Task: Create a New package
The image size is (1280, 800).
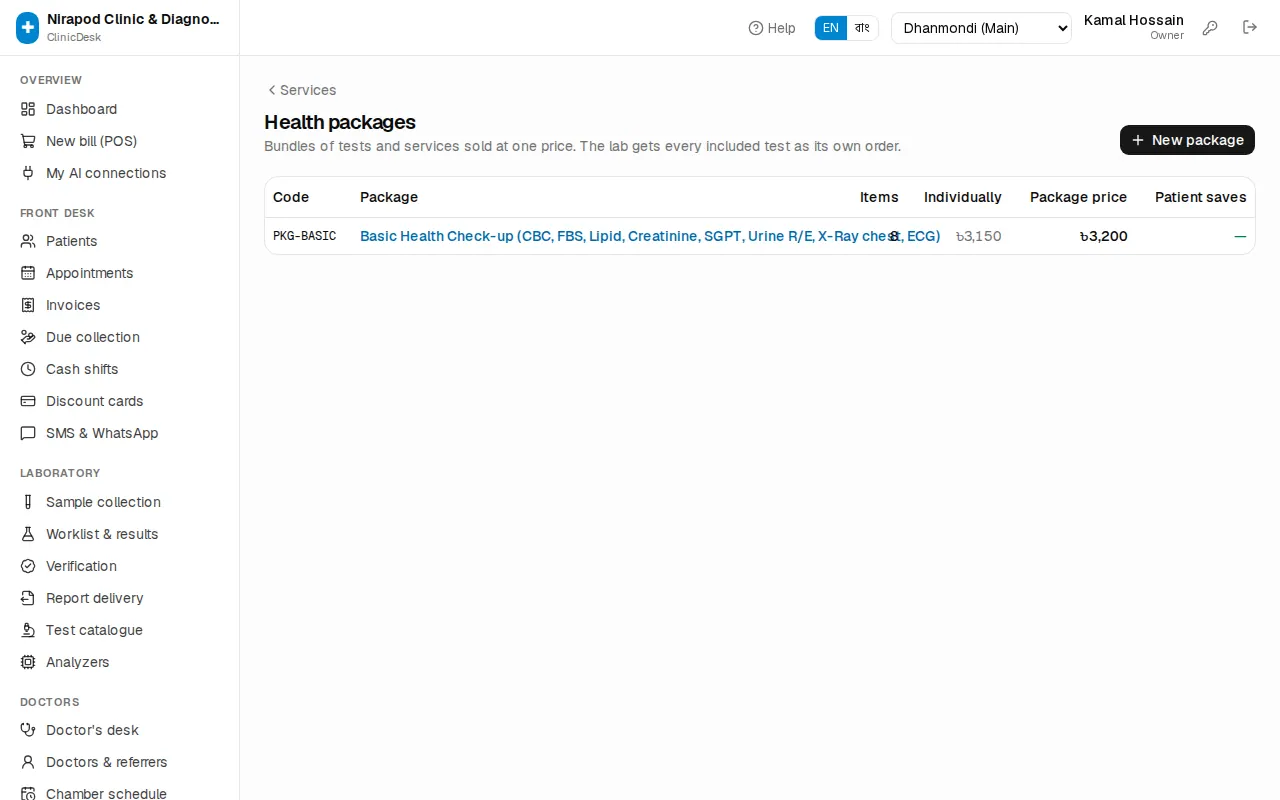Action: point(1187,140)
